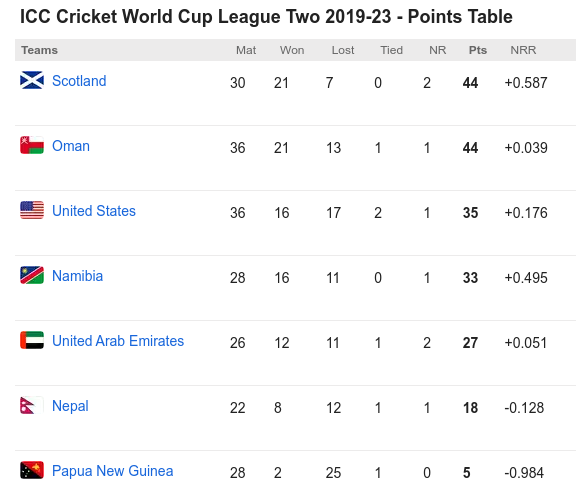Select the NRR column header
The image size is (576, 495).
click(523, 50)
